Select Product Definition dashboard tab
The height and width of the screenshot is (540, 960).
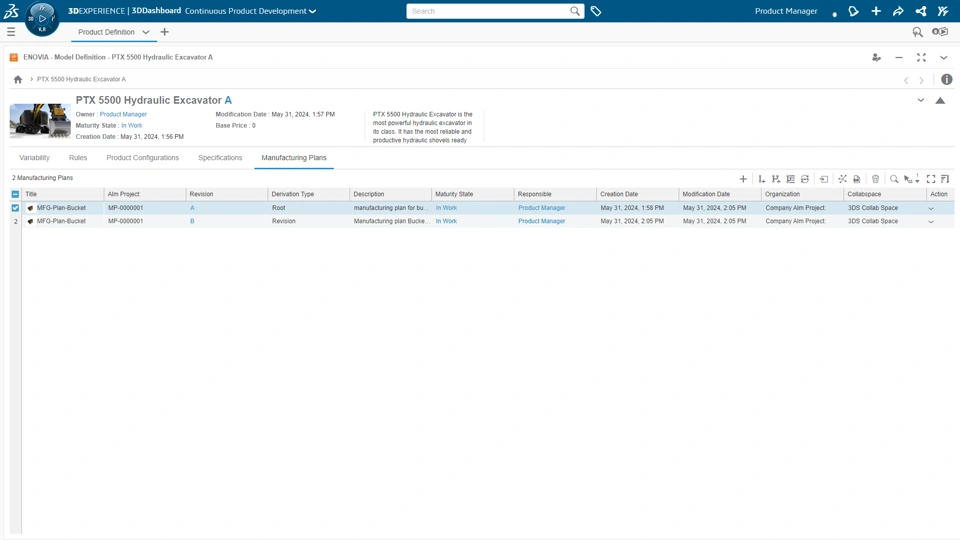click(x=106, y=32)
